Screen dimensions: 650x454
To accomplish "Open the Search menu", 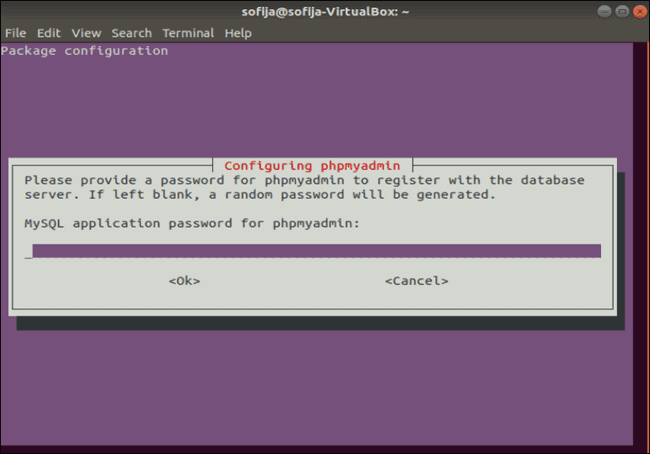I will point(131,33).
